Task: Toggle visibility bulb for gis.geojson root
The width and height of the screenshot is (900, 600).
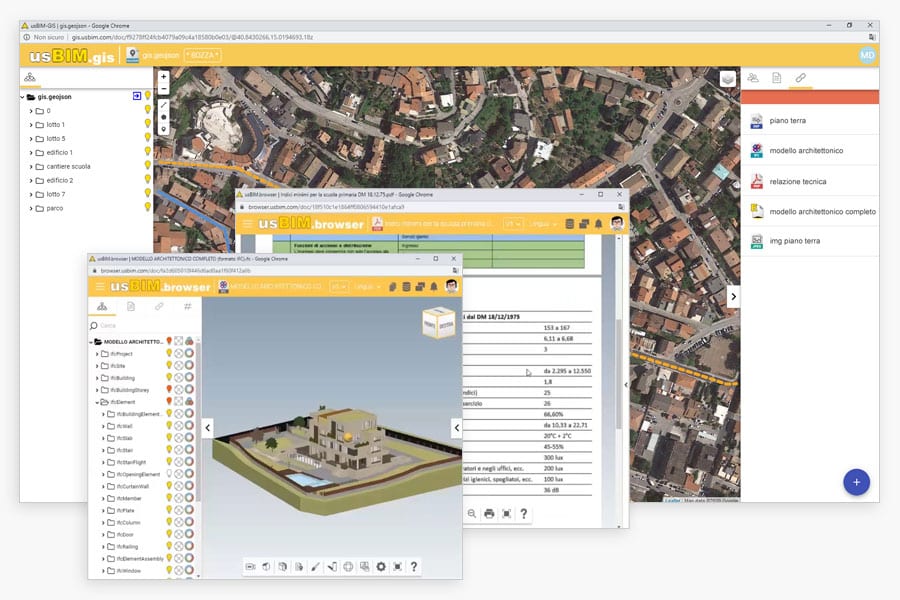Action: point(148,95)
